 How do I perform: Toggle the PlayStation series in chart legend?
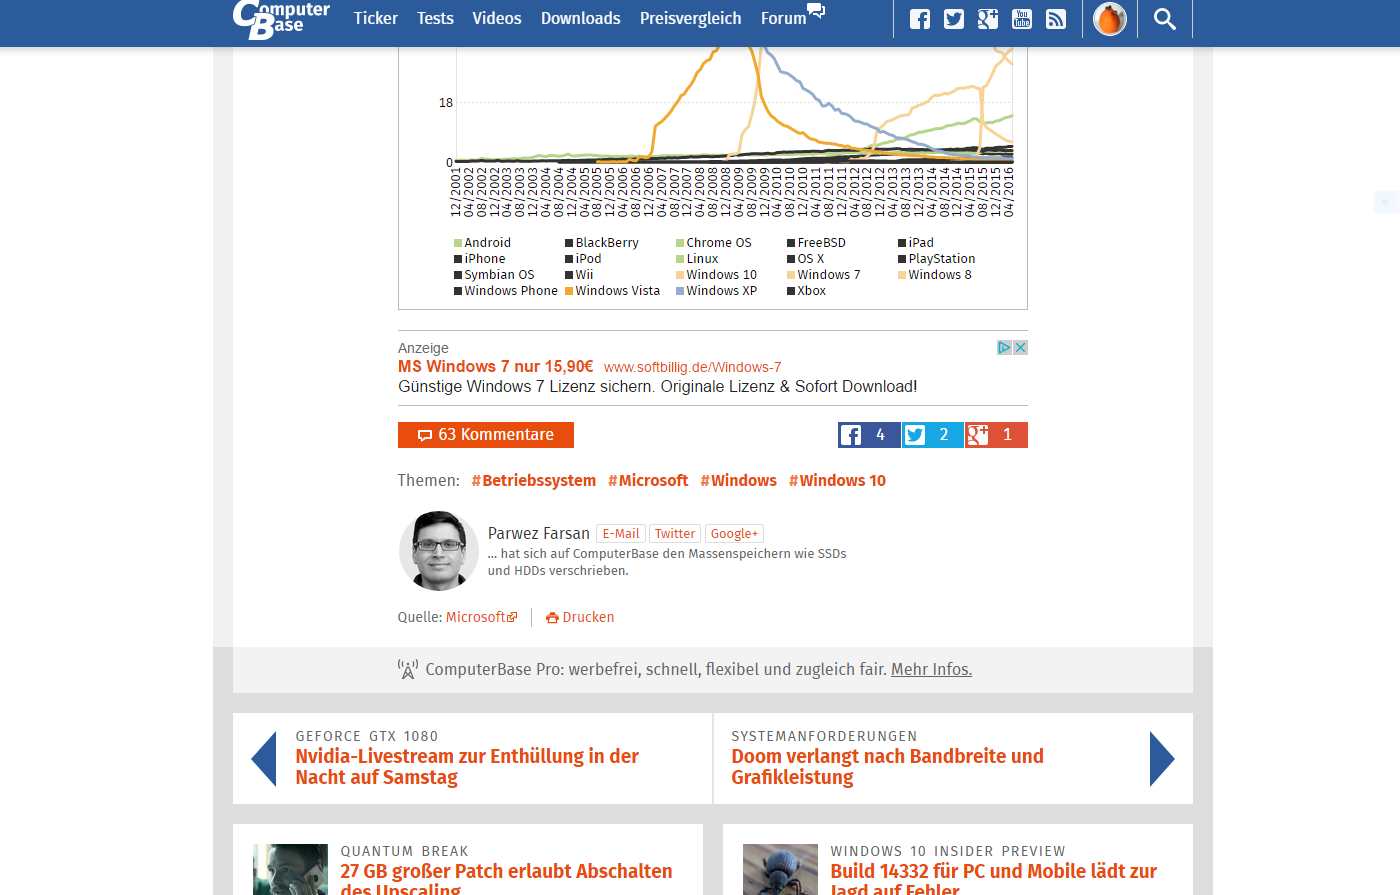point(937,259)
